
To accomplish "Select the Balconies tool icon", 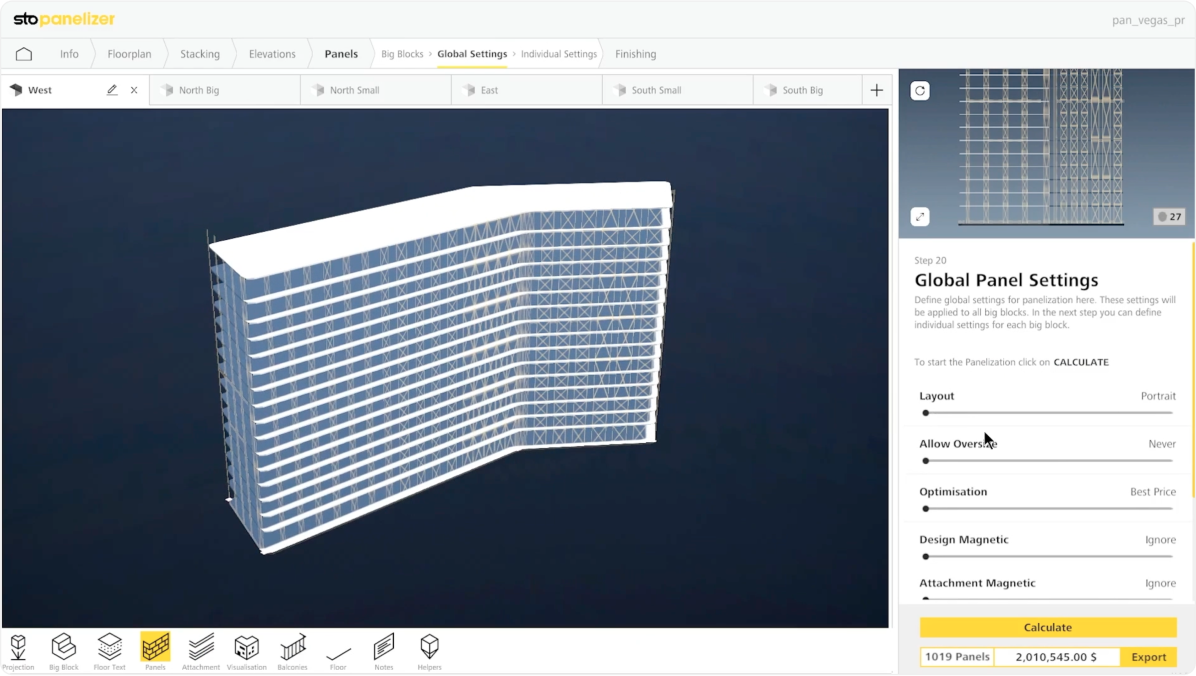I will click(x=292, y=648).
